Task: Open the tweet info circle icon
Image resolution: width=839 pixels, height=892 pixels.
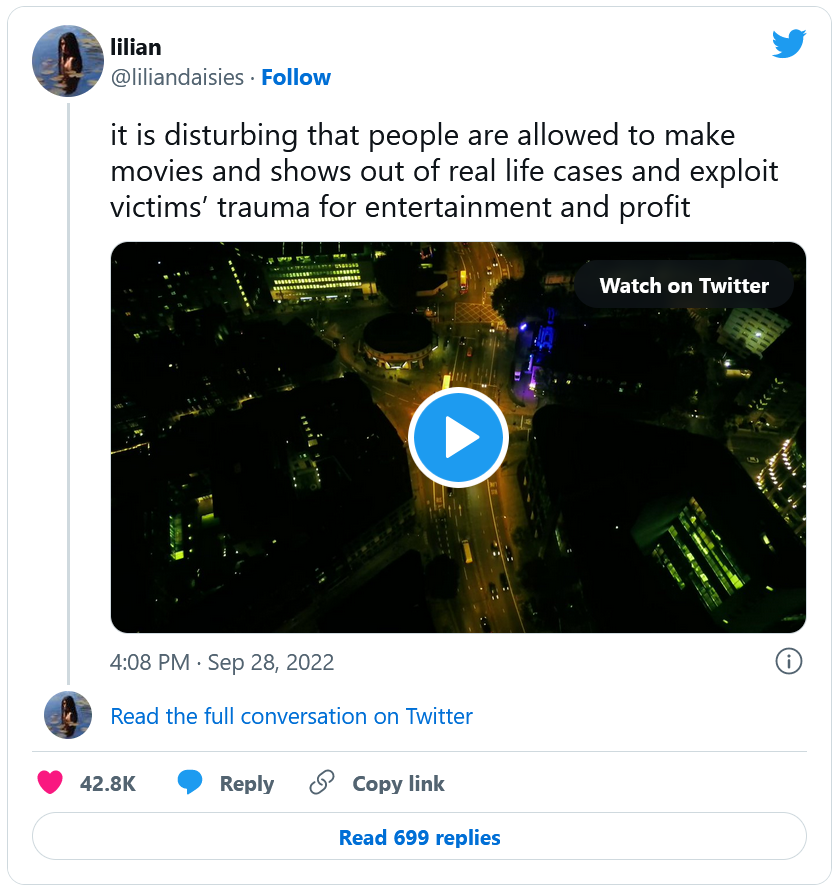Action: tap(788, 661)
